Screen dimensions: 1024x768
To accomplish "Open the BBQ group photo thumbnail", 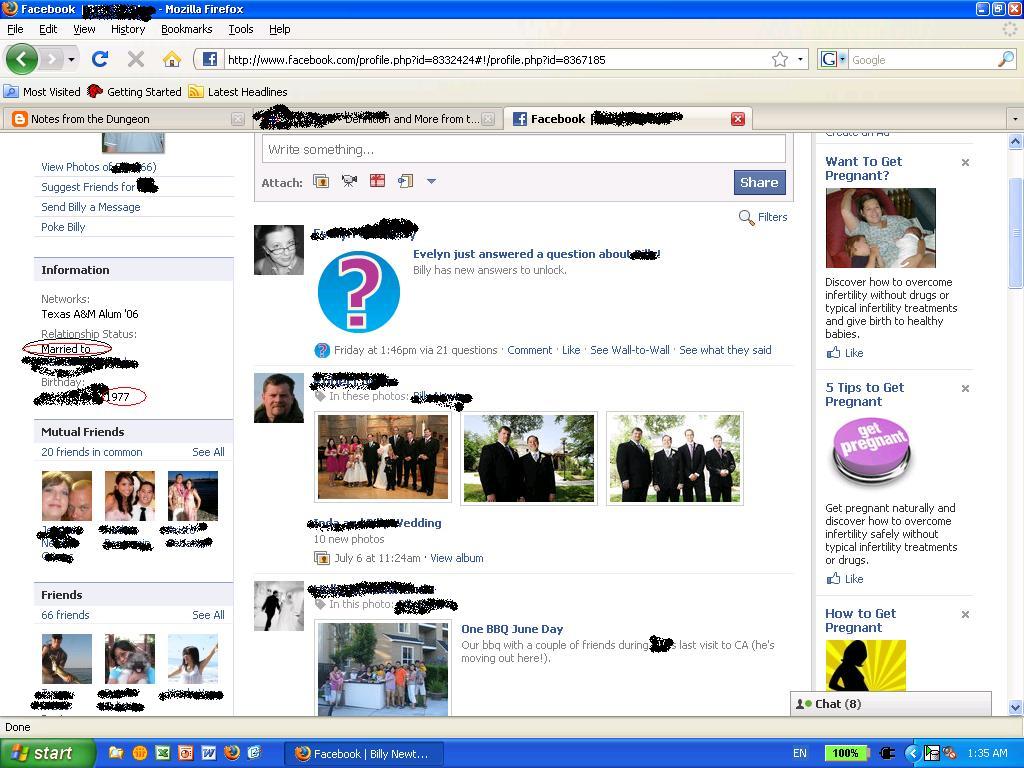I will (x=383, y=668).
